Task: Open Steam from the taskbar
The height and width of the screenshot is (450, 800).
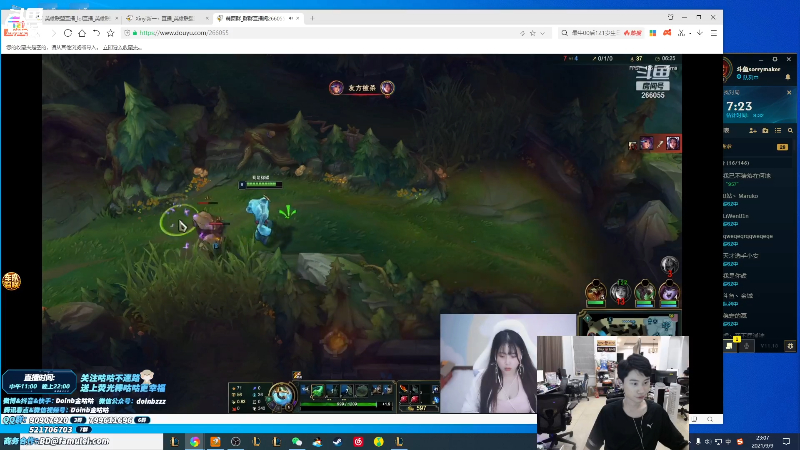Action: (x=337, y=442)
